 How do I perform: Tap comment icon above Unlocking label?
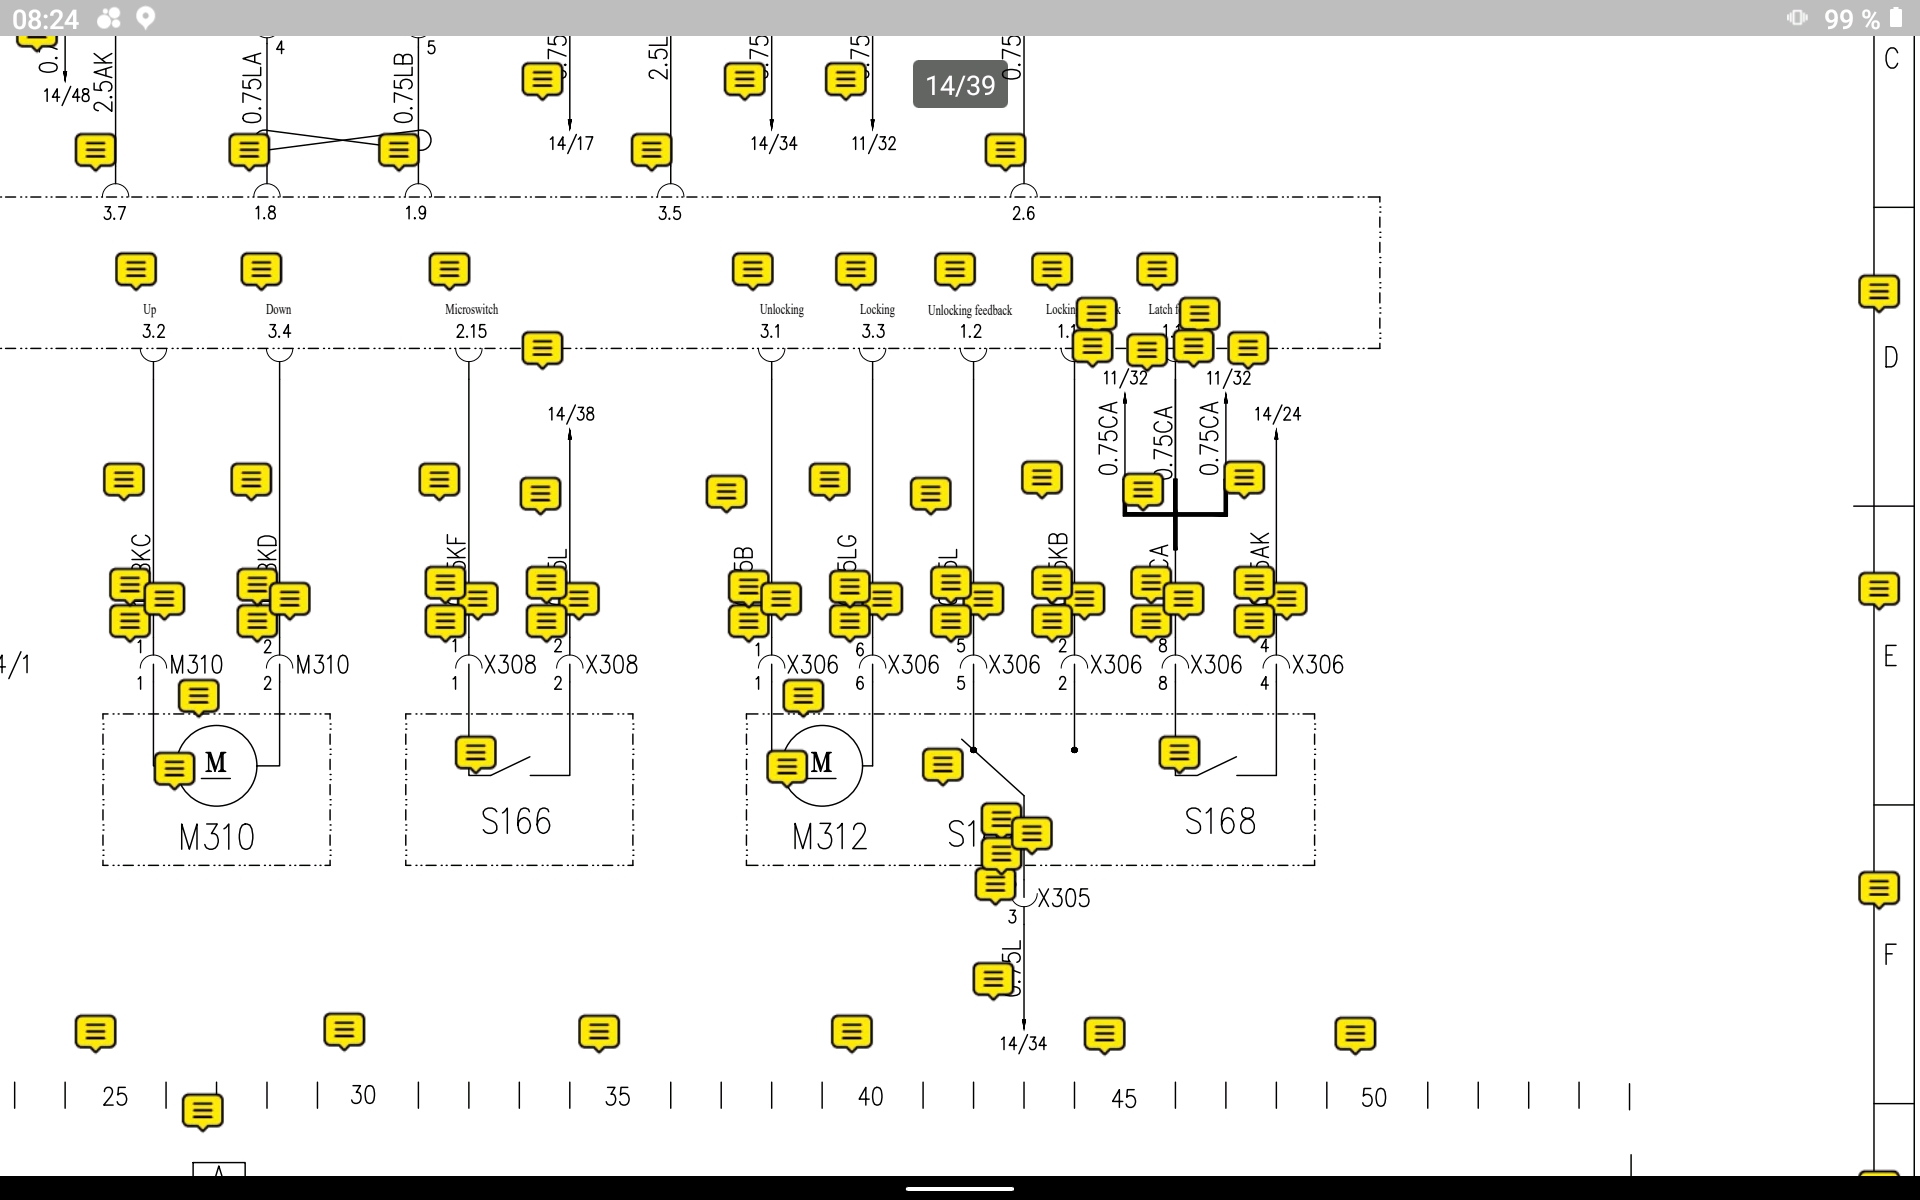point(752,270)
